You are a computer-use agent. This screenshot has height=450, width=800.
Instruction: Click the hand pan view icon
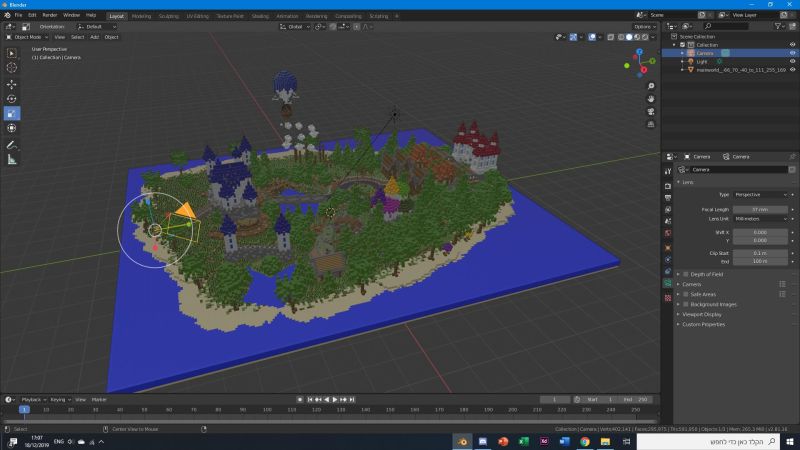click(651, 99)
